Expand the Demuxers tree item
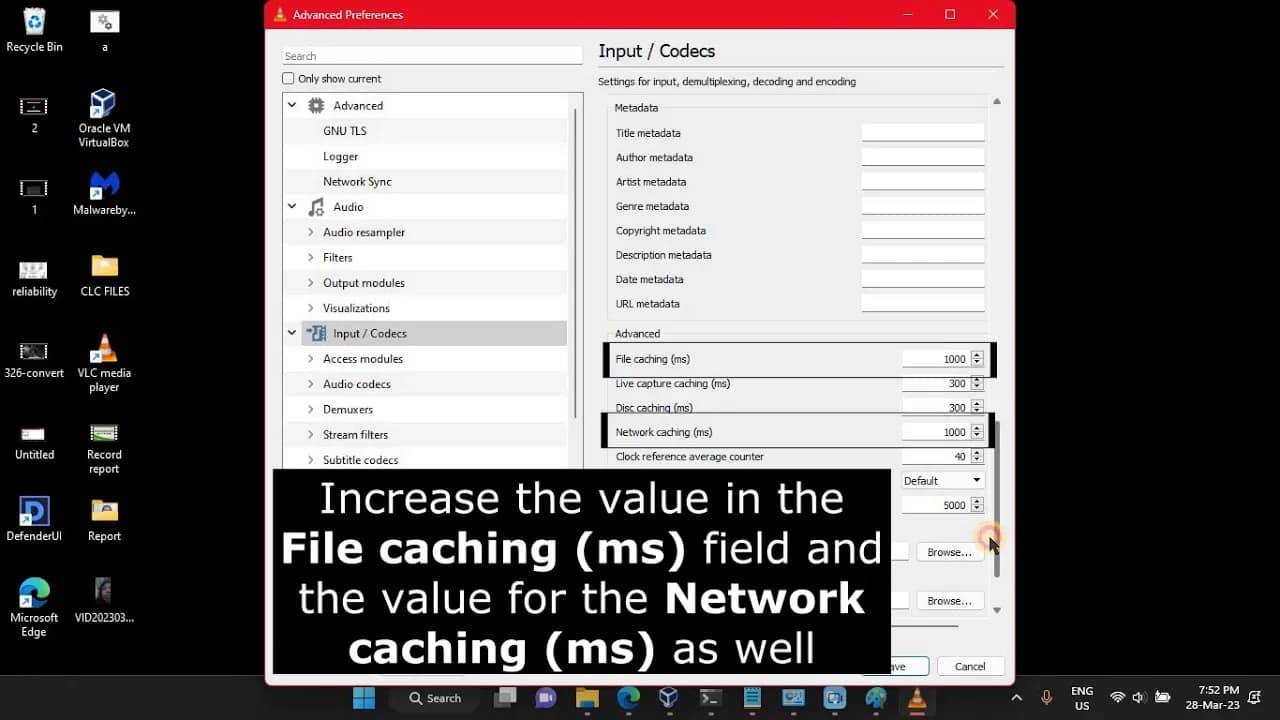This screenshot has height=720, width=1280. coord(311,409)
